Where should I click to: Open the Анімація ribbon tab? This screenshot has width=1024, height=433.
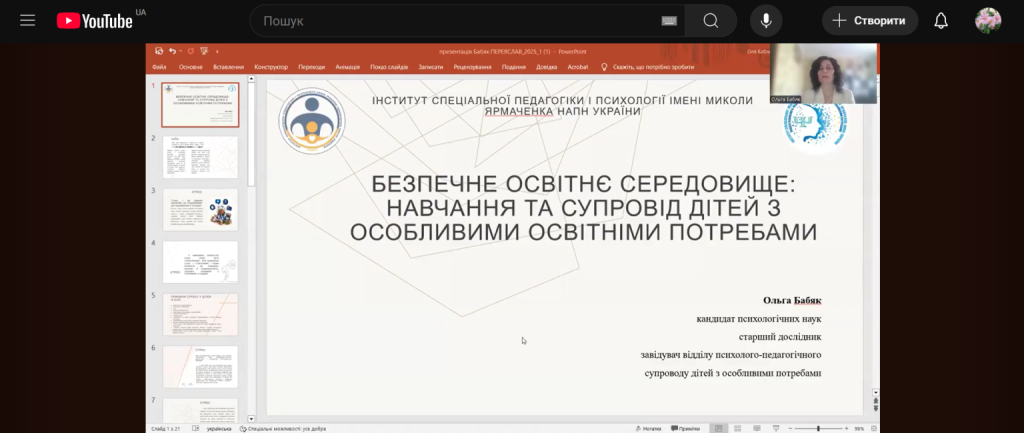(348, 67)
